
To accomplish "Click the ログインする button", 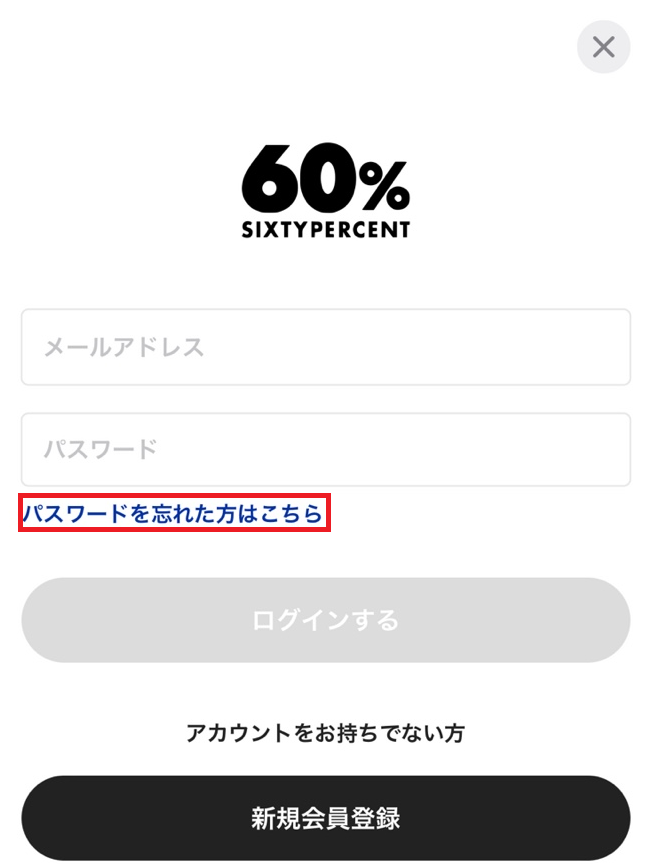I will pyautogui.click(x=326, y=620).
